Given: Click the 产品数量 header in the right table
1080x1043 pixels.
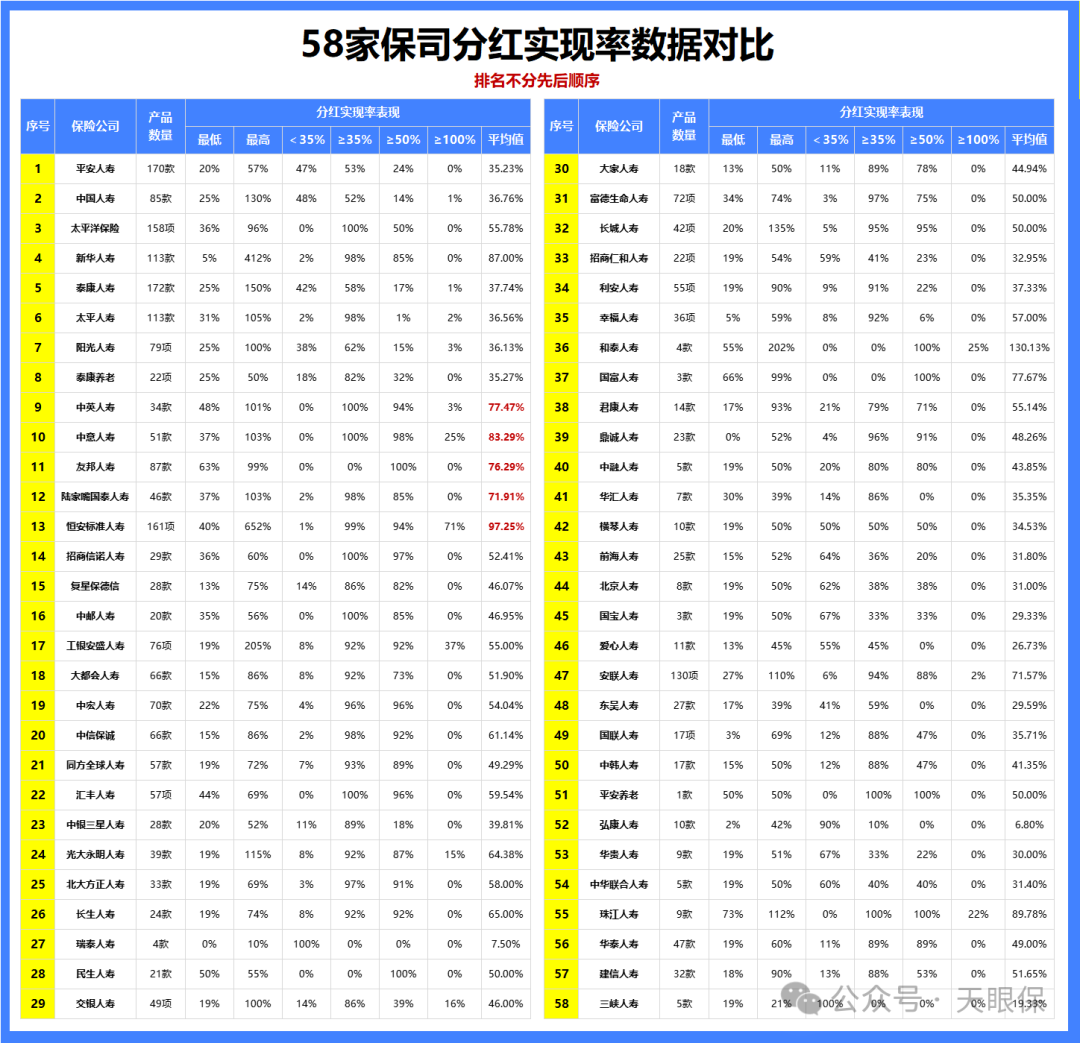Looking at the screenshot, I should 685,126.
